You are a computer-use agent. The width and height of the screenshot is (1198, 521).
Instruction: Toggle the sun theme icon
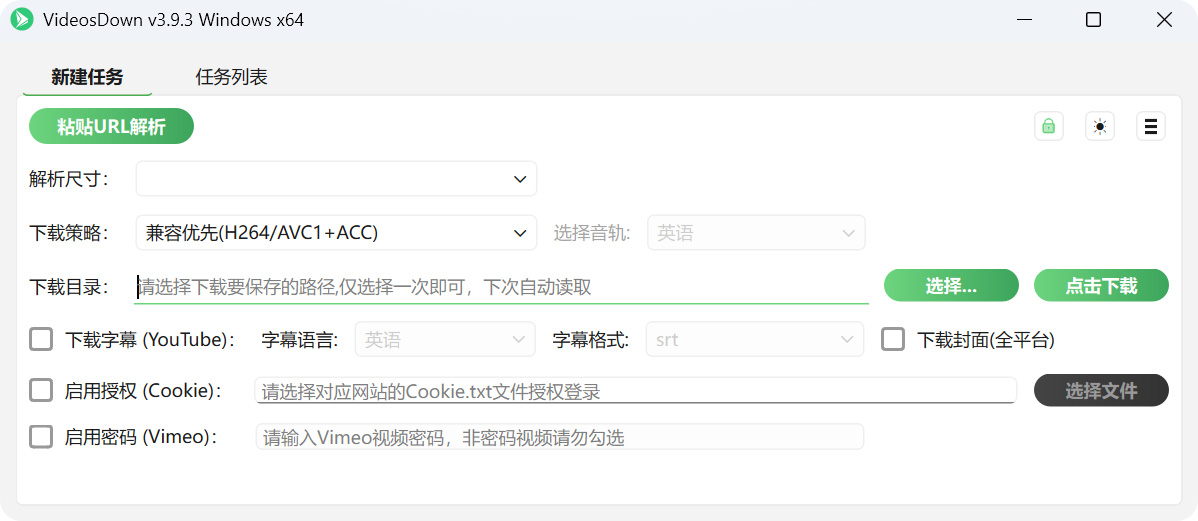(x=1100, y=126)
